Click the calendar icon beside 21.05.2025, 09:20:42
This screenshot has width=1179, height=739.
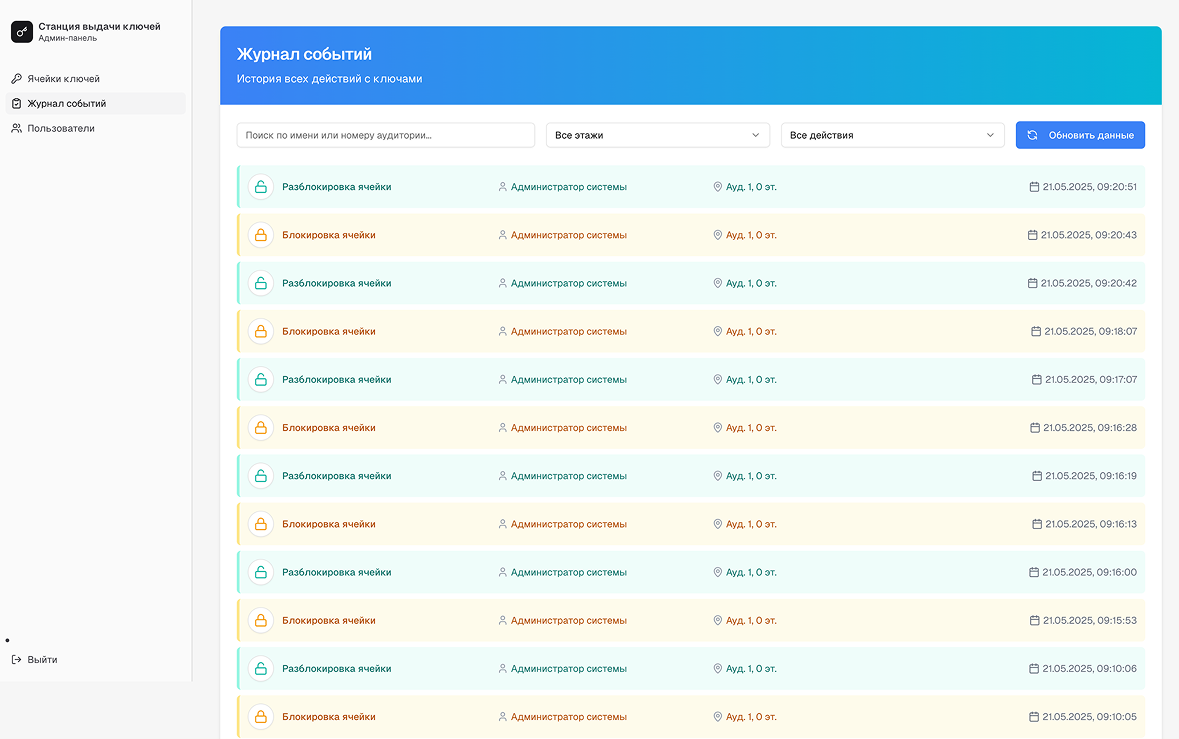click(1033, 283)
